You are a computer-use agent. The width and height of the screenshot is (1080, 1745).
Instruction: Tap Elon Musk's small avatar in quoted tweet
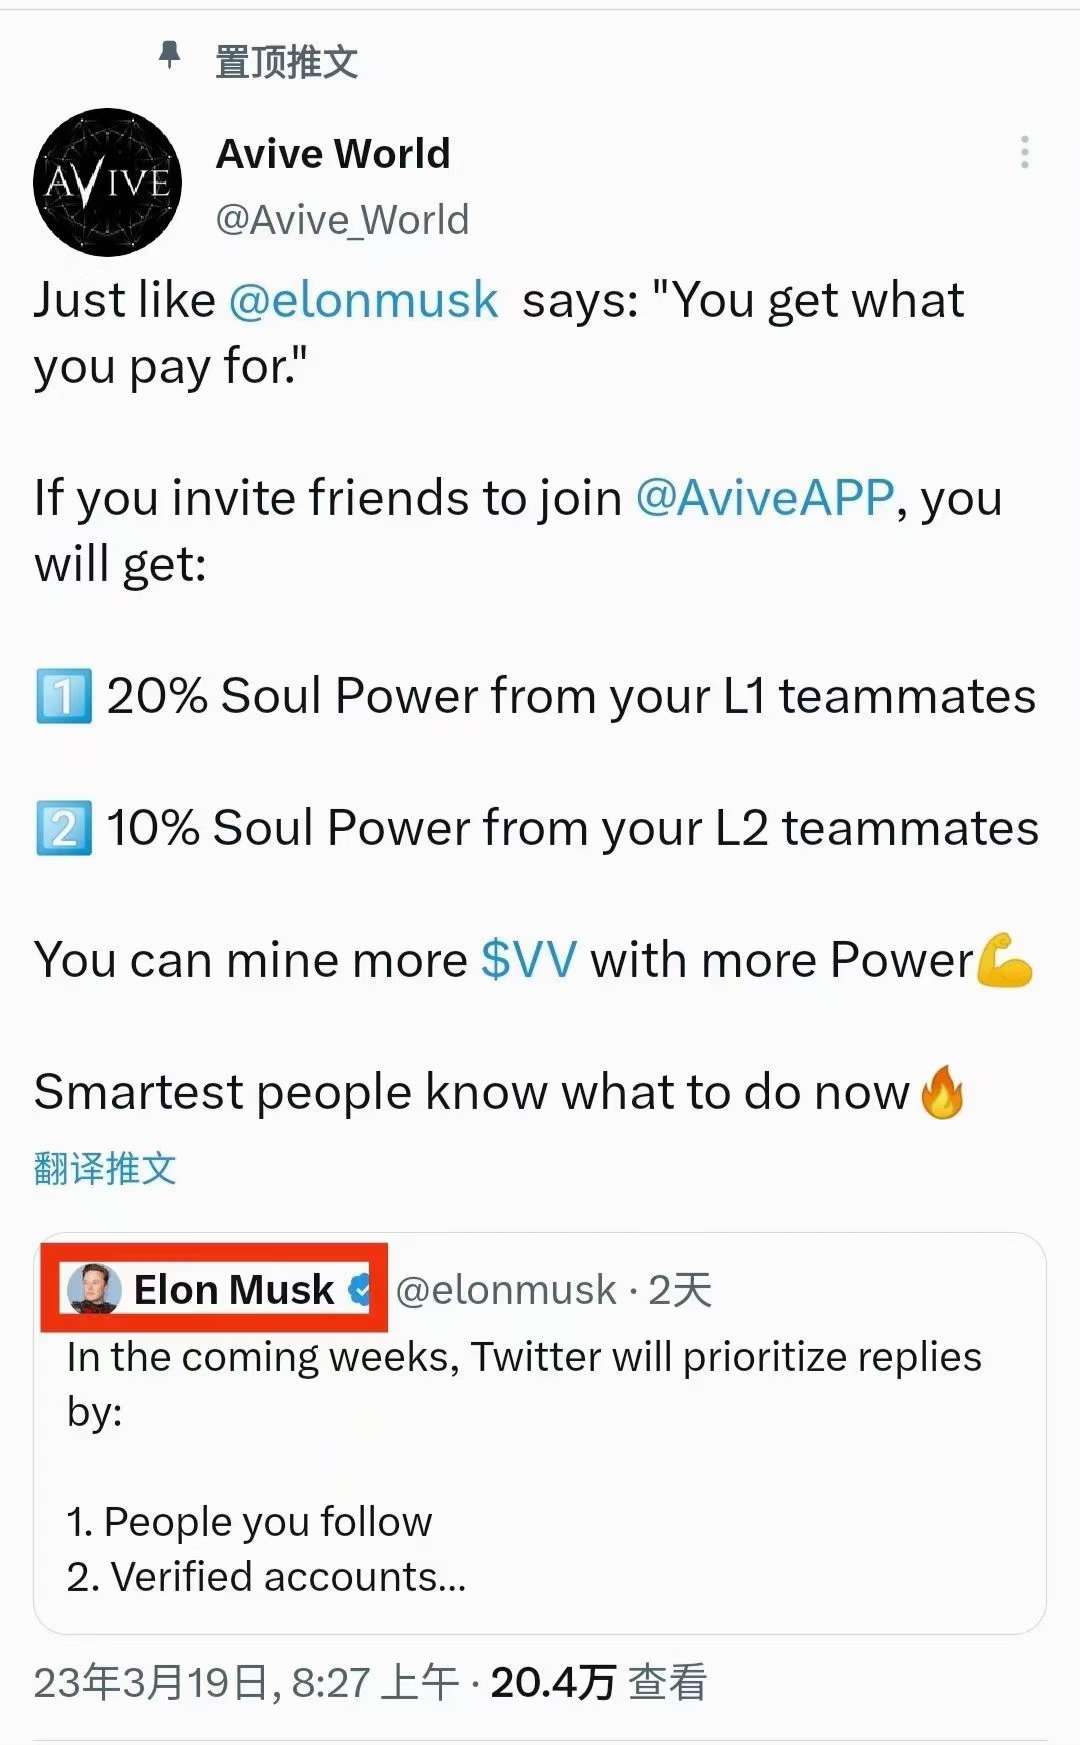pos(94,1289)
